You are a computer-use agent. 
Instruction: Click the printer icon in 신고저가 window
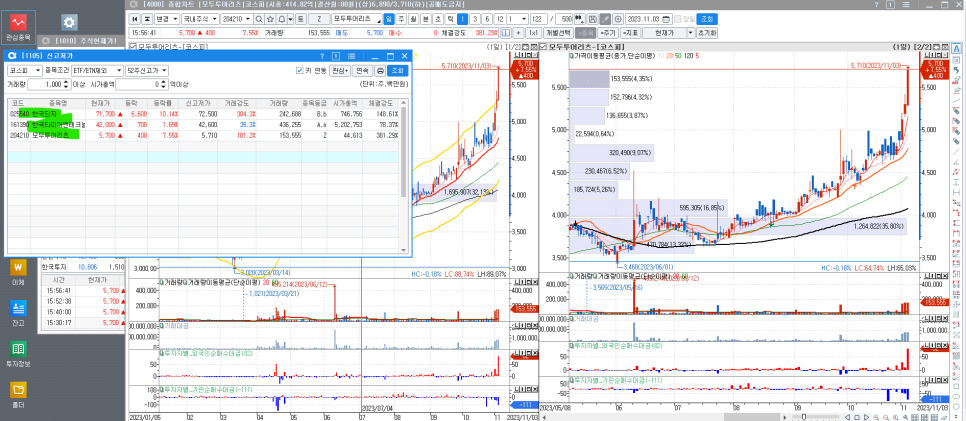pyautogui.click(x=380, y=71)
